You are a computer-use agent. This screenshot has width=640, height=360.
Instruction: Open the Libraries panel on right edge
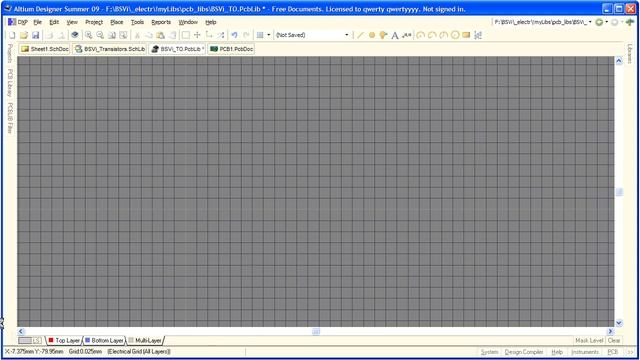pos(629,54)
